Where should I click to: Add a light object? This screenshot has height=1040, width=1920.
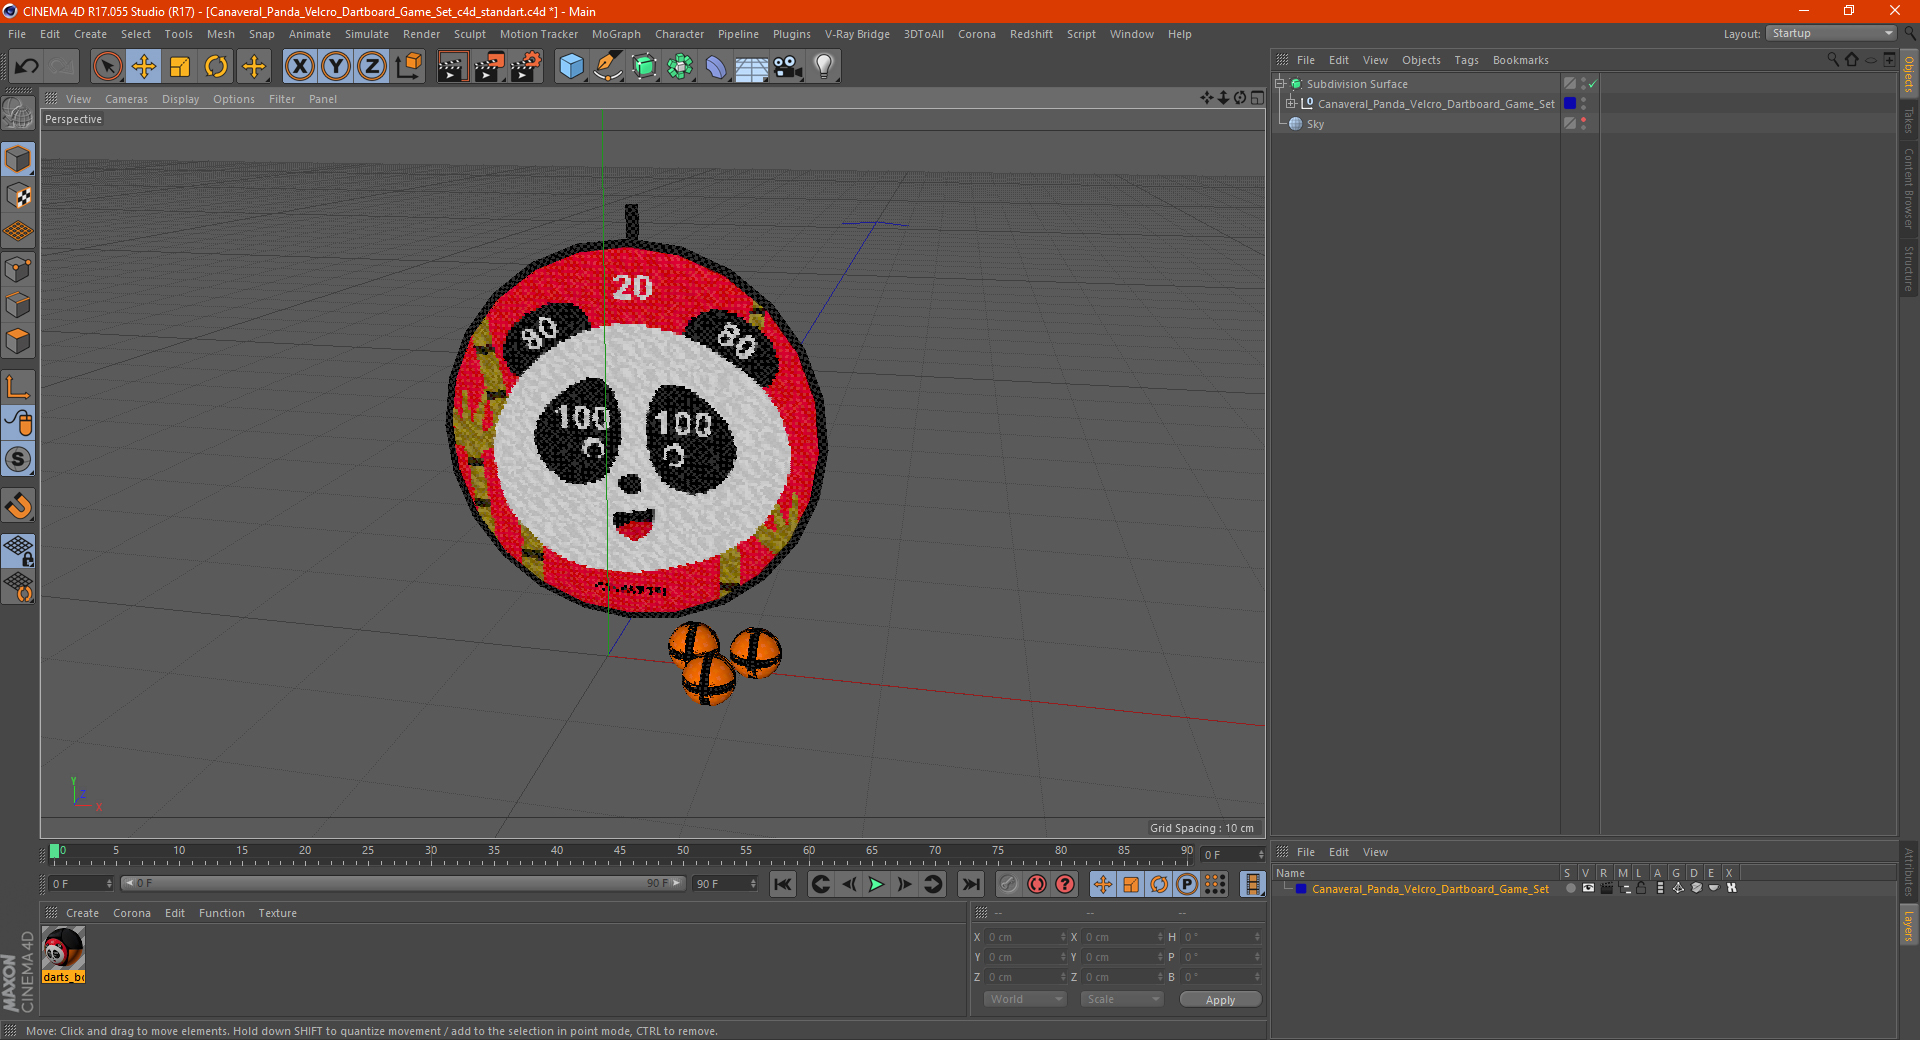click(x=823, y=67)
